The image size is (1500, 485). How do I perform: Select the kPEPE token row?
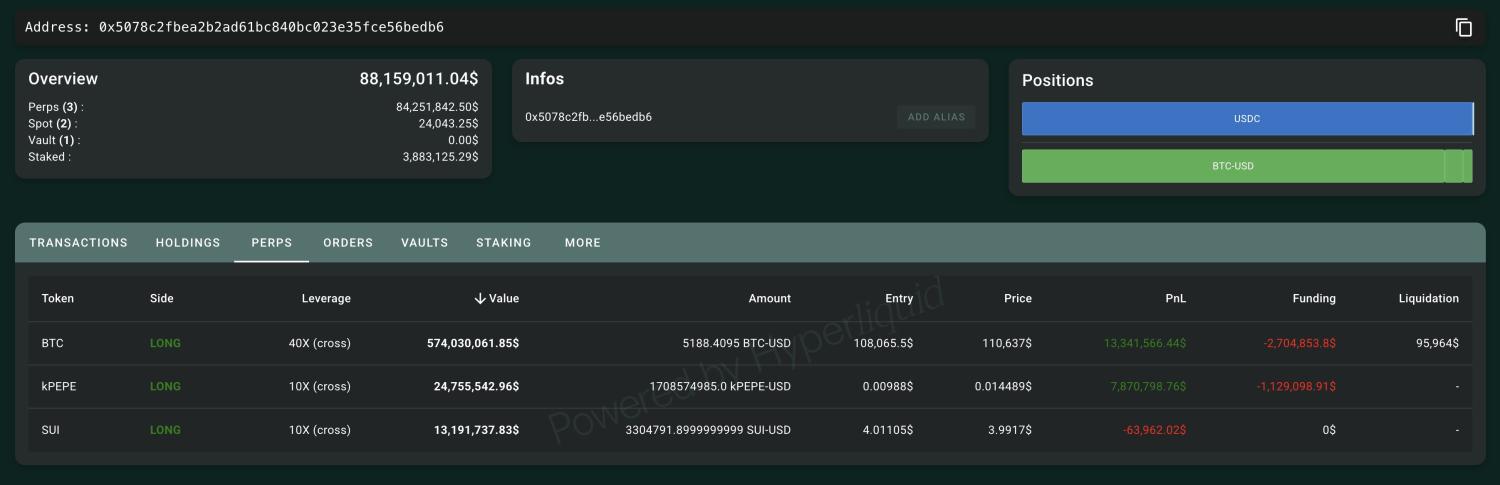tap(59, 386)
